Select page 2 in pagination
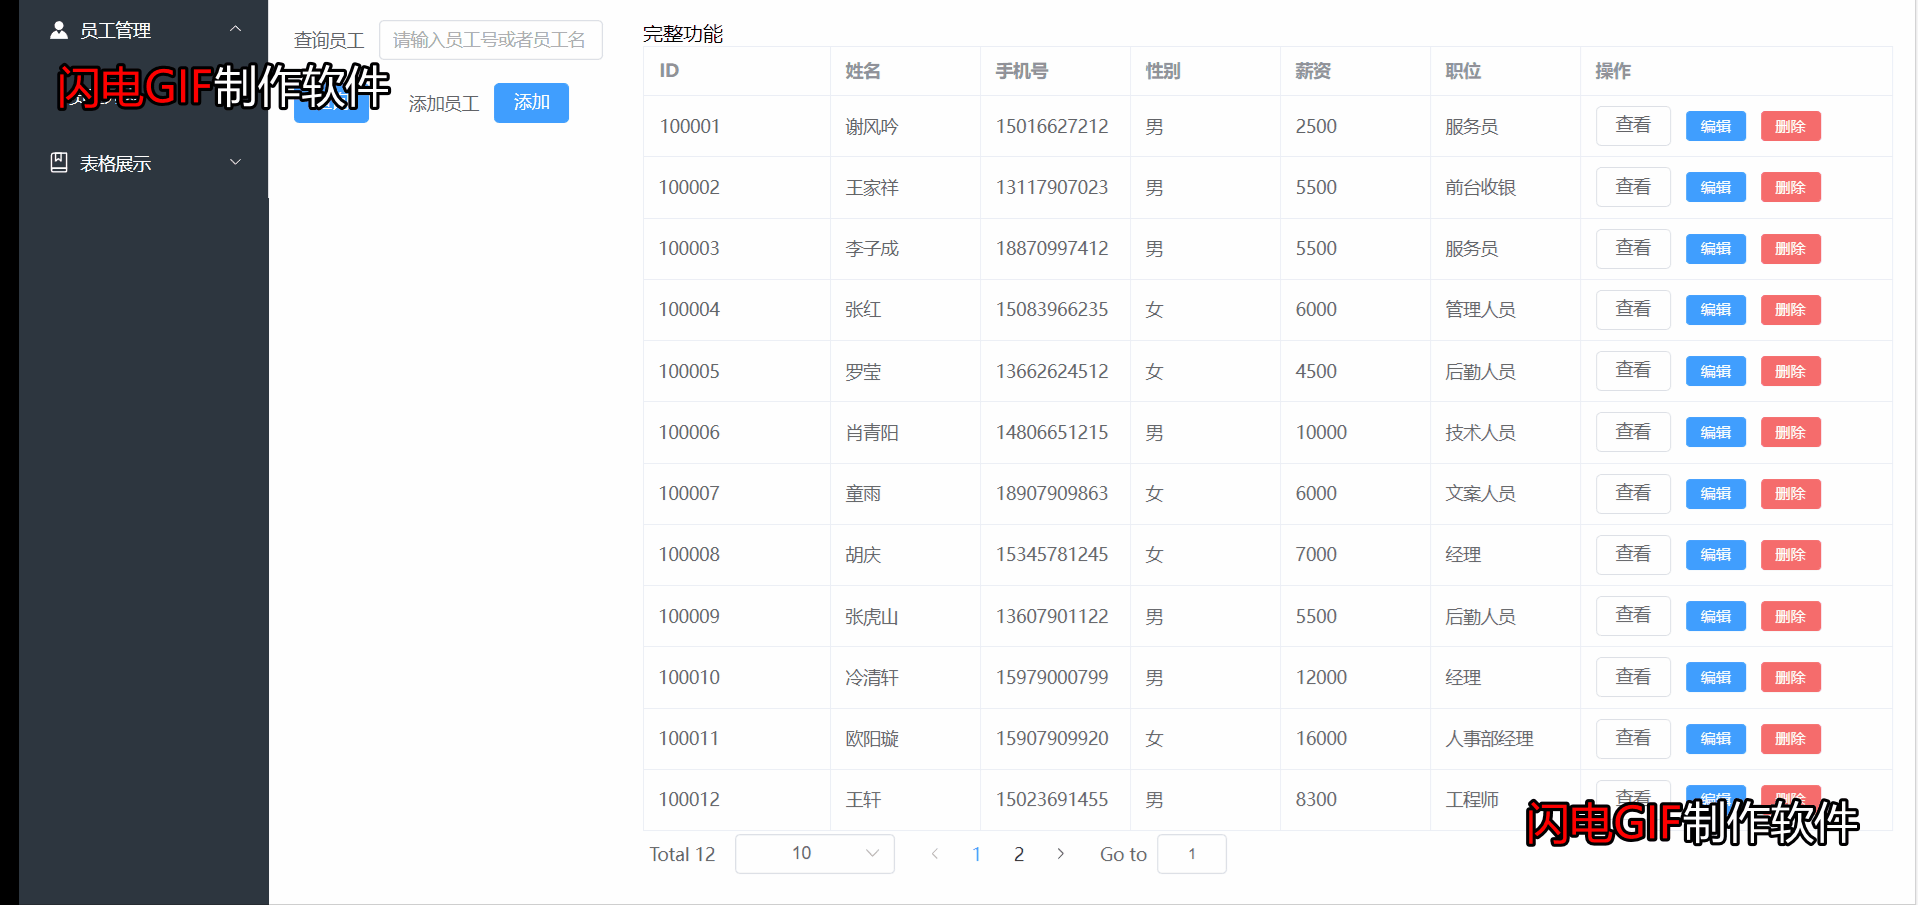Image resolution: width=1918 pixels, height=905 pixels. (1019, 854)
